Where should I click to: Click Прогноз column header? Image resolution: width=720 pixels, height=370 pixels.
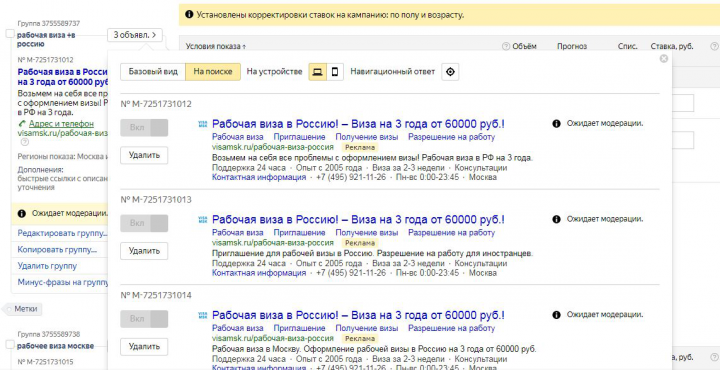click(x=572, y=46)
